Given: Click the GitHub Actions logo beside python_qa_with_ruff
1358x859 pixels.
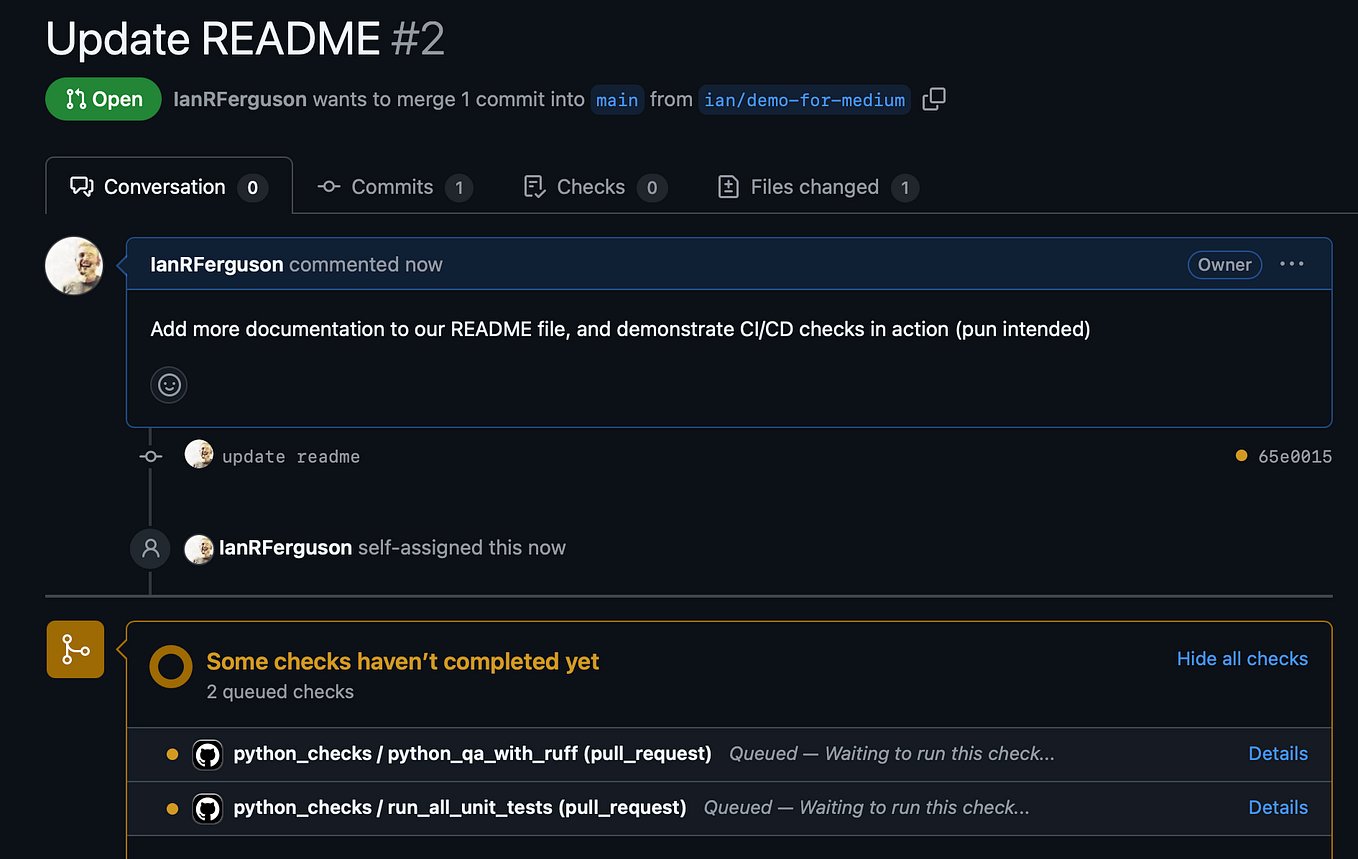Looking at the screenshot, I should [208, 754].
